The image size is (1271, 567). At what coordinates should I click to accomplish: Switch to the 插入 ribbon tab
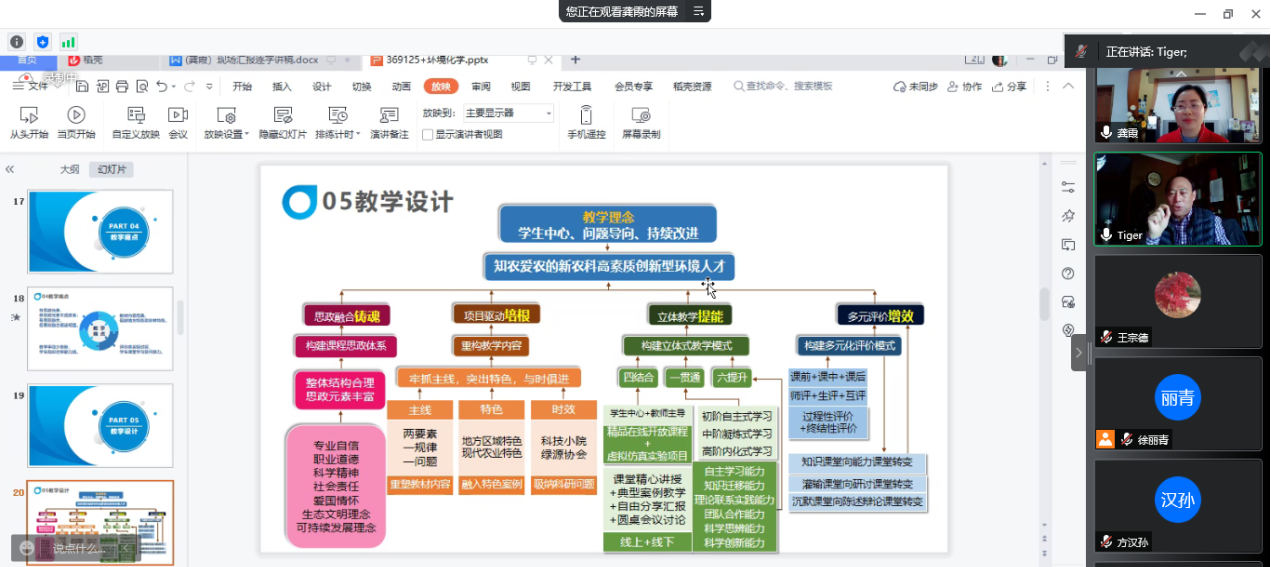[x=282, y=87]
